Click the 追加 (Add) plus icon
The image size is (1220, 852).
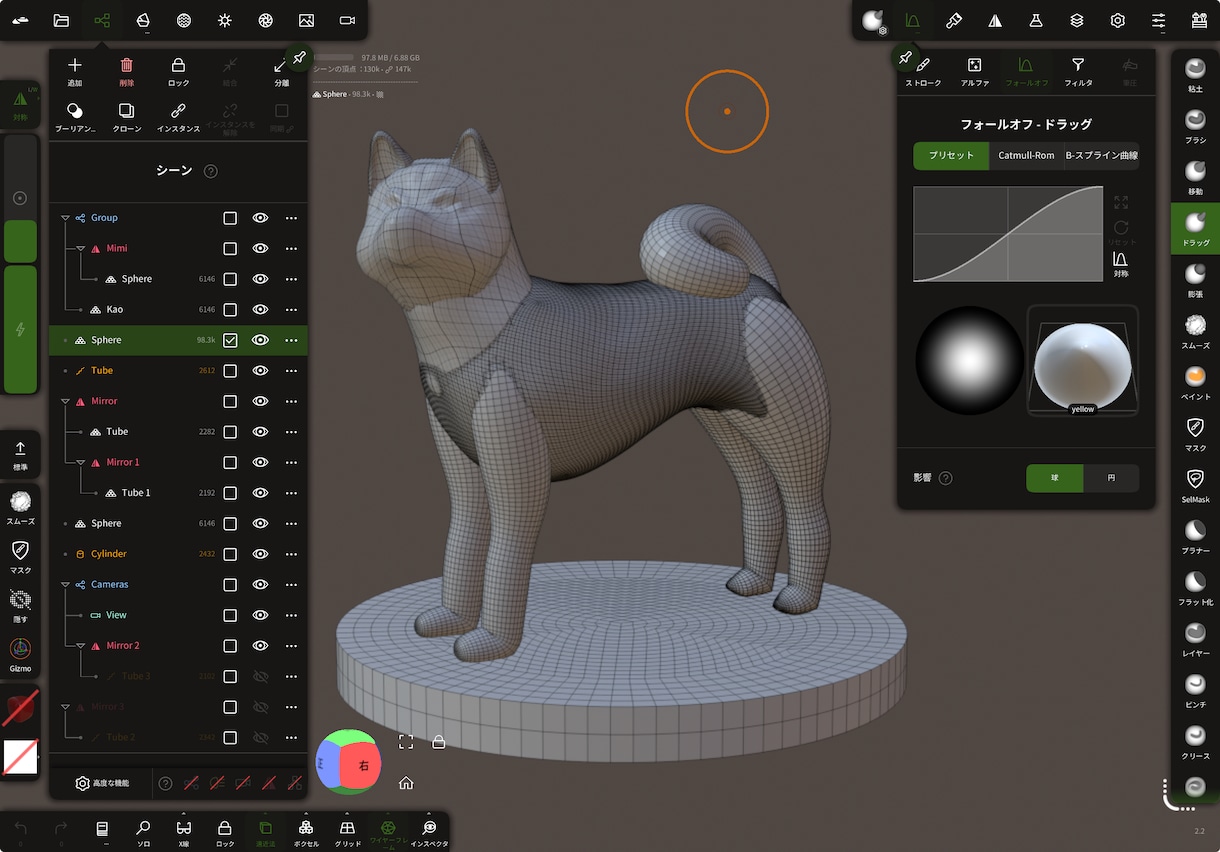coord(75,72)
